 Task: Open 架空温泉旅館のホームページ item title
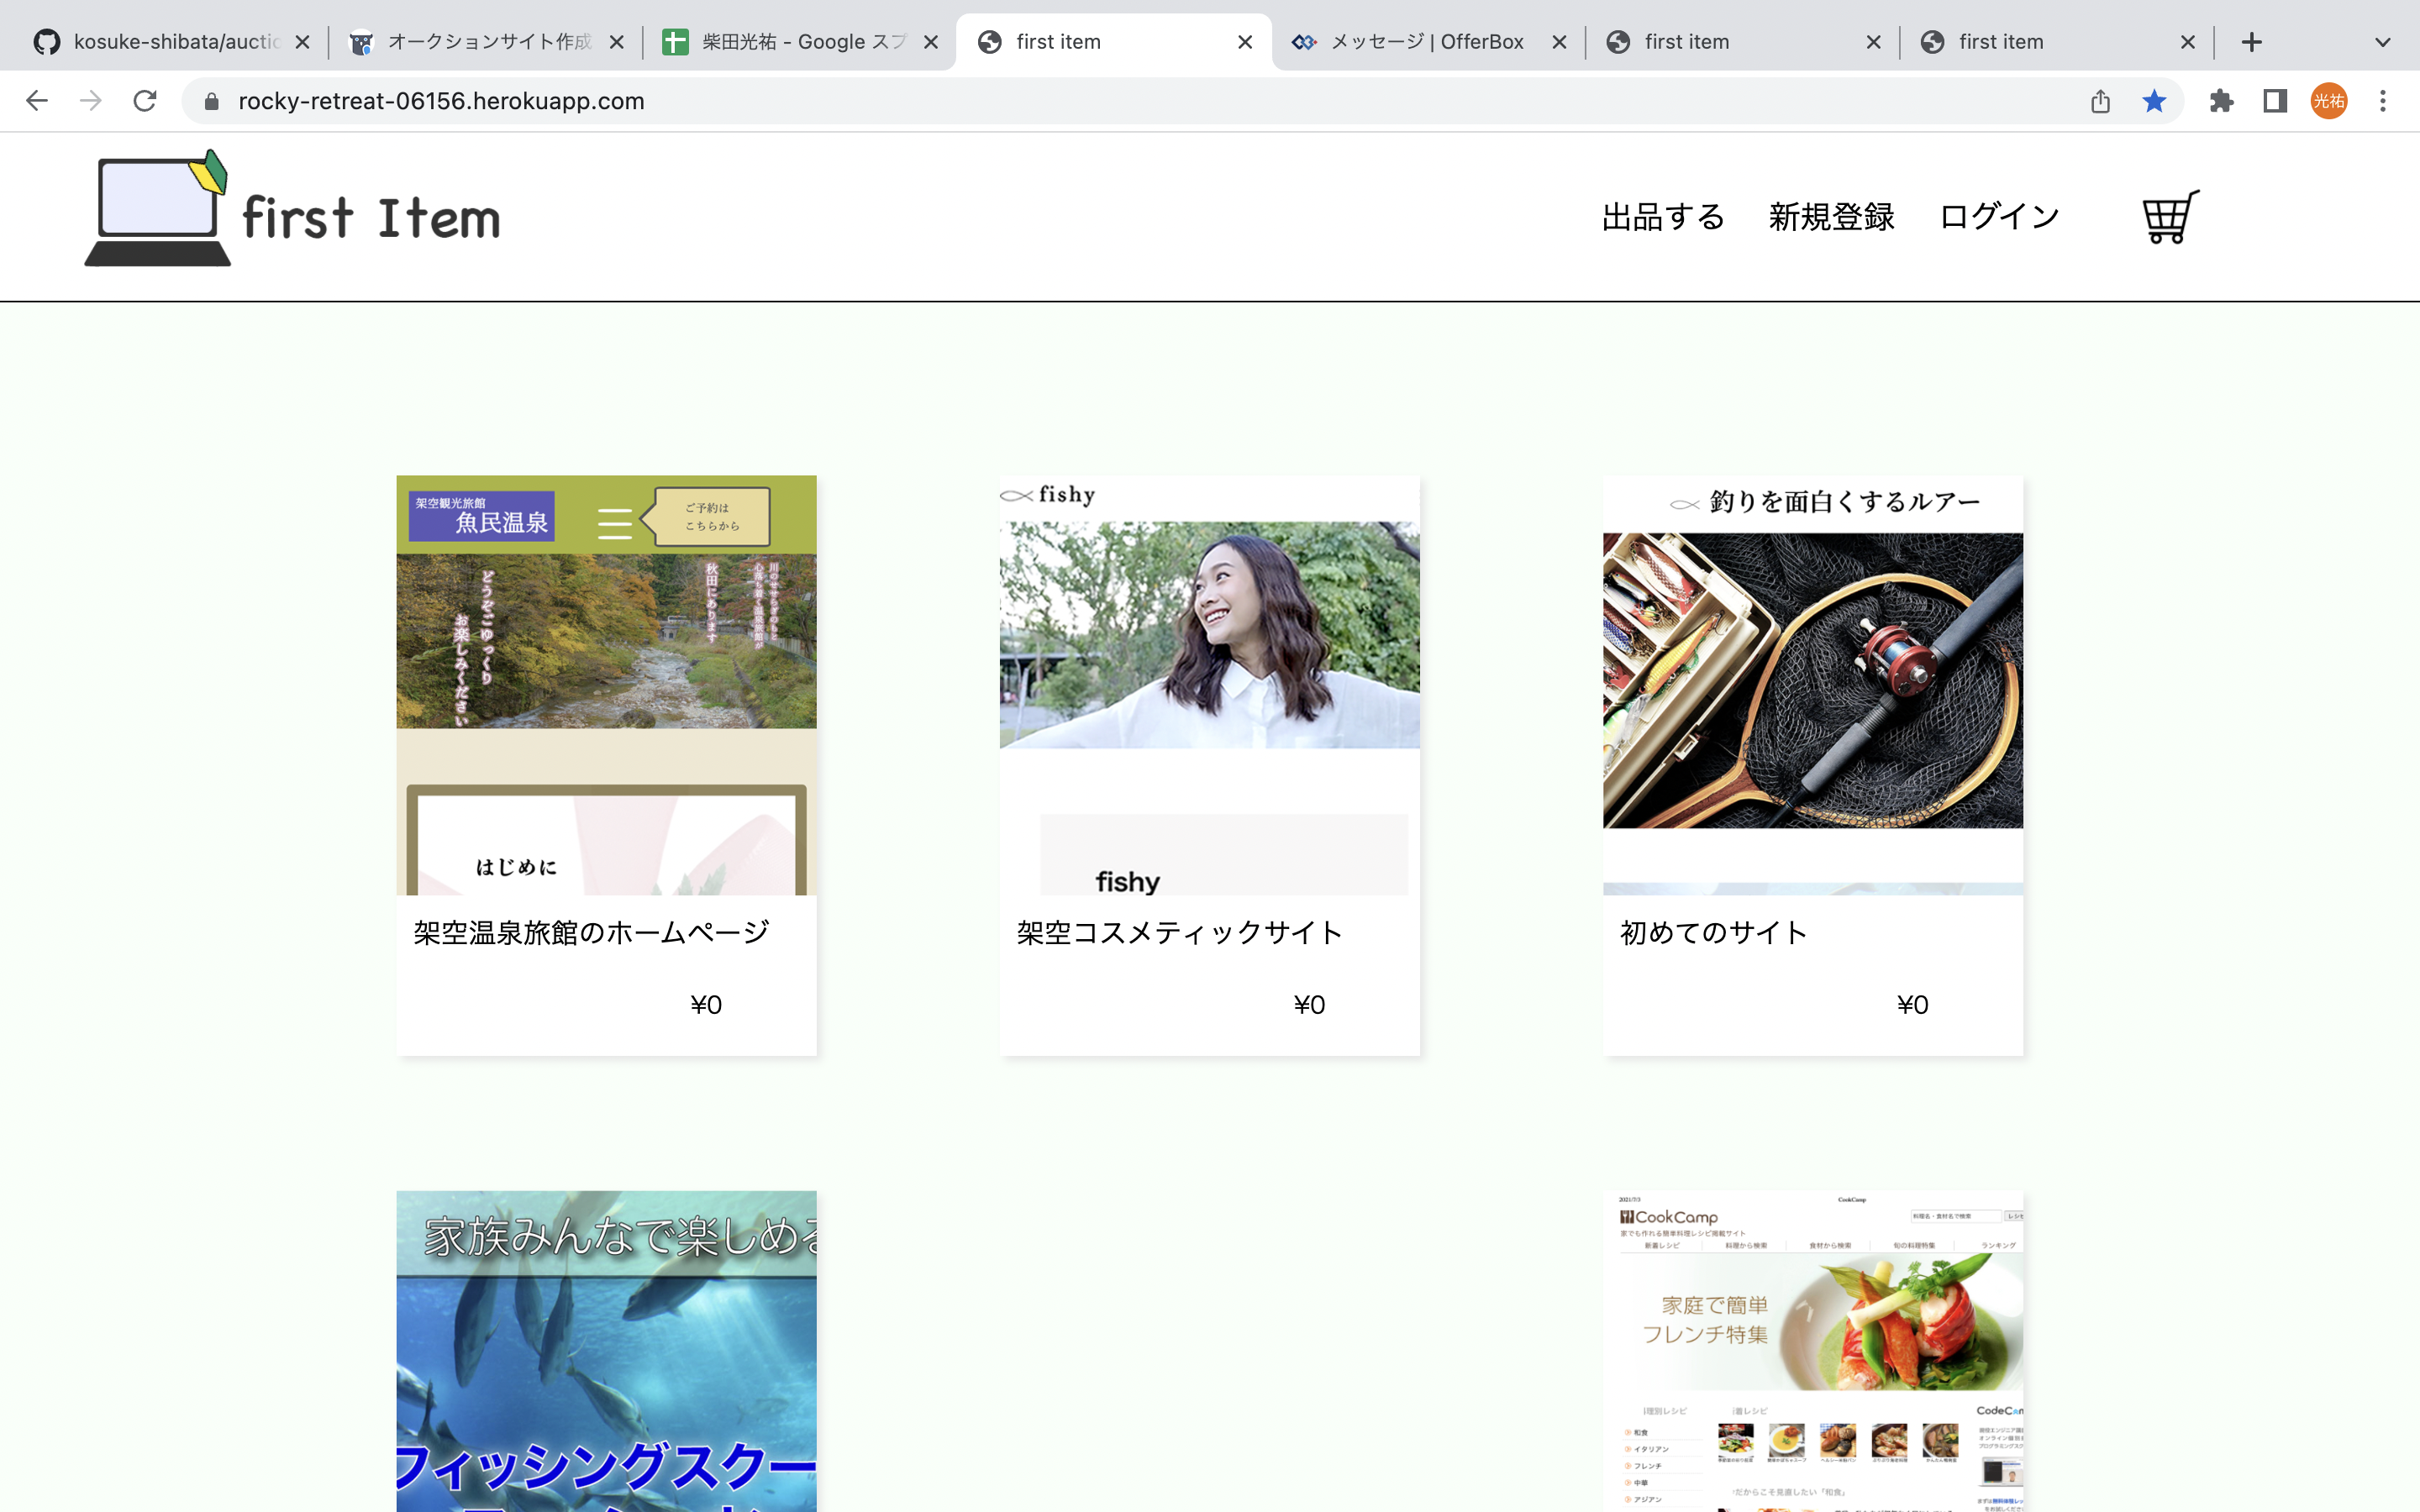pos(591,932)
